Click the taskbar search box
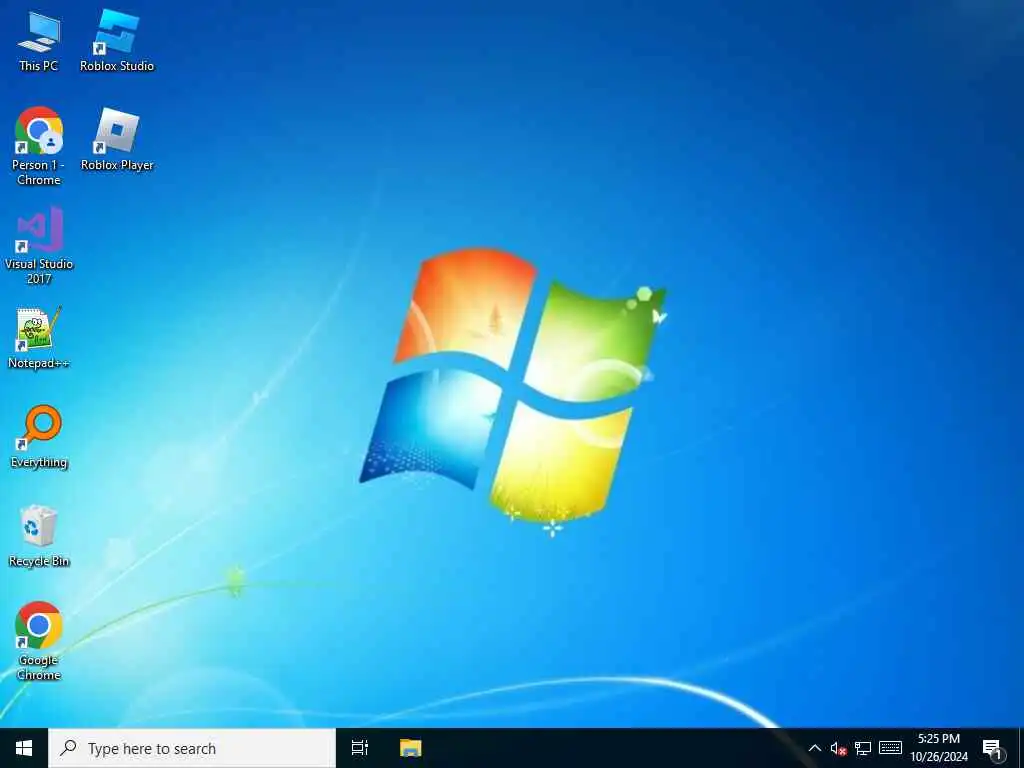1024x768 pixels. point(192,748)
